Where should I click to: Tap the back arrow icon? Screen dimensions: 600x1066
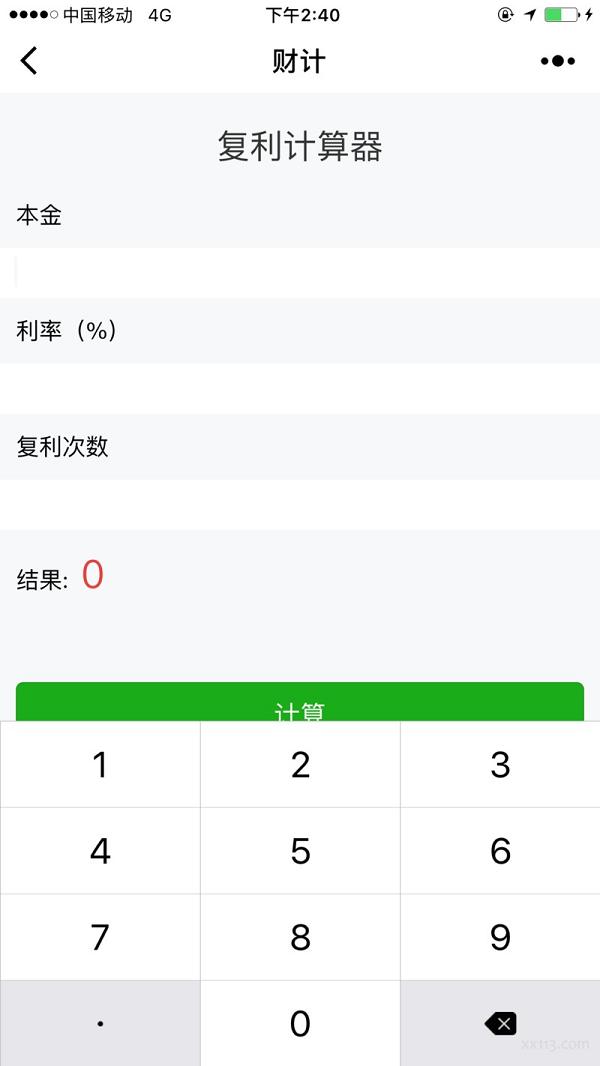click(x=29, y=61)
